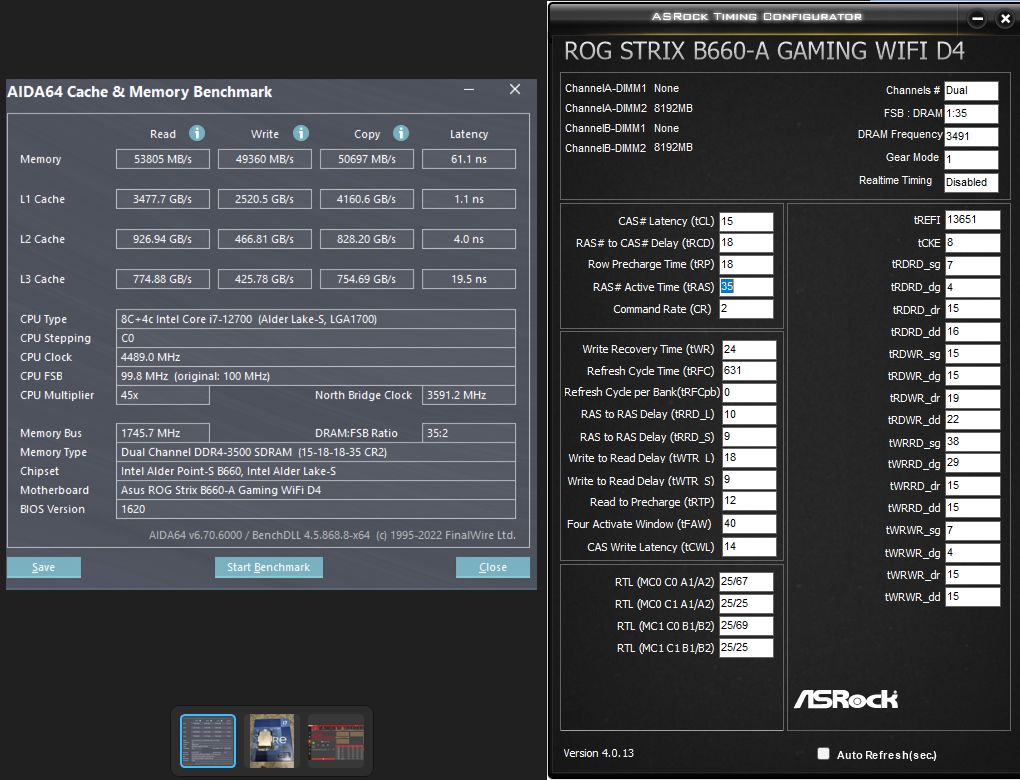Click the tWRRD_sg field

[972, 442]
